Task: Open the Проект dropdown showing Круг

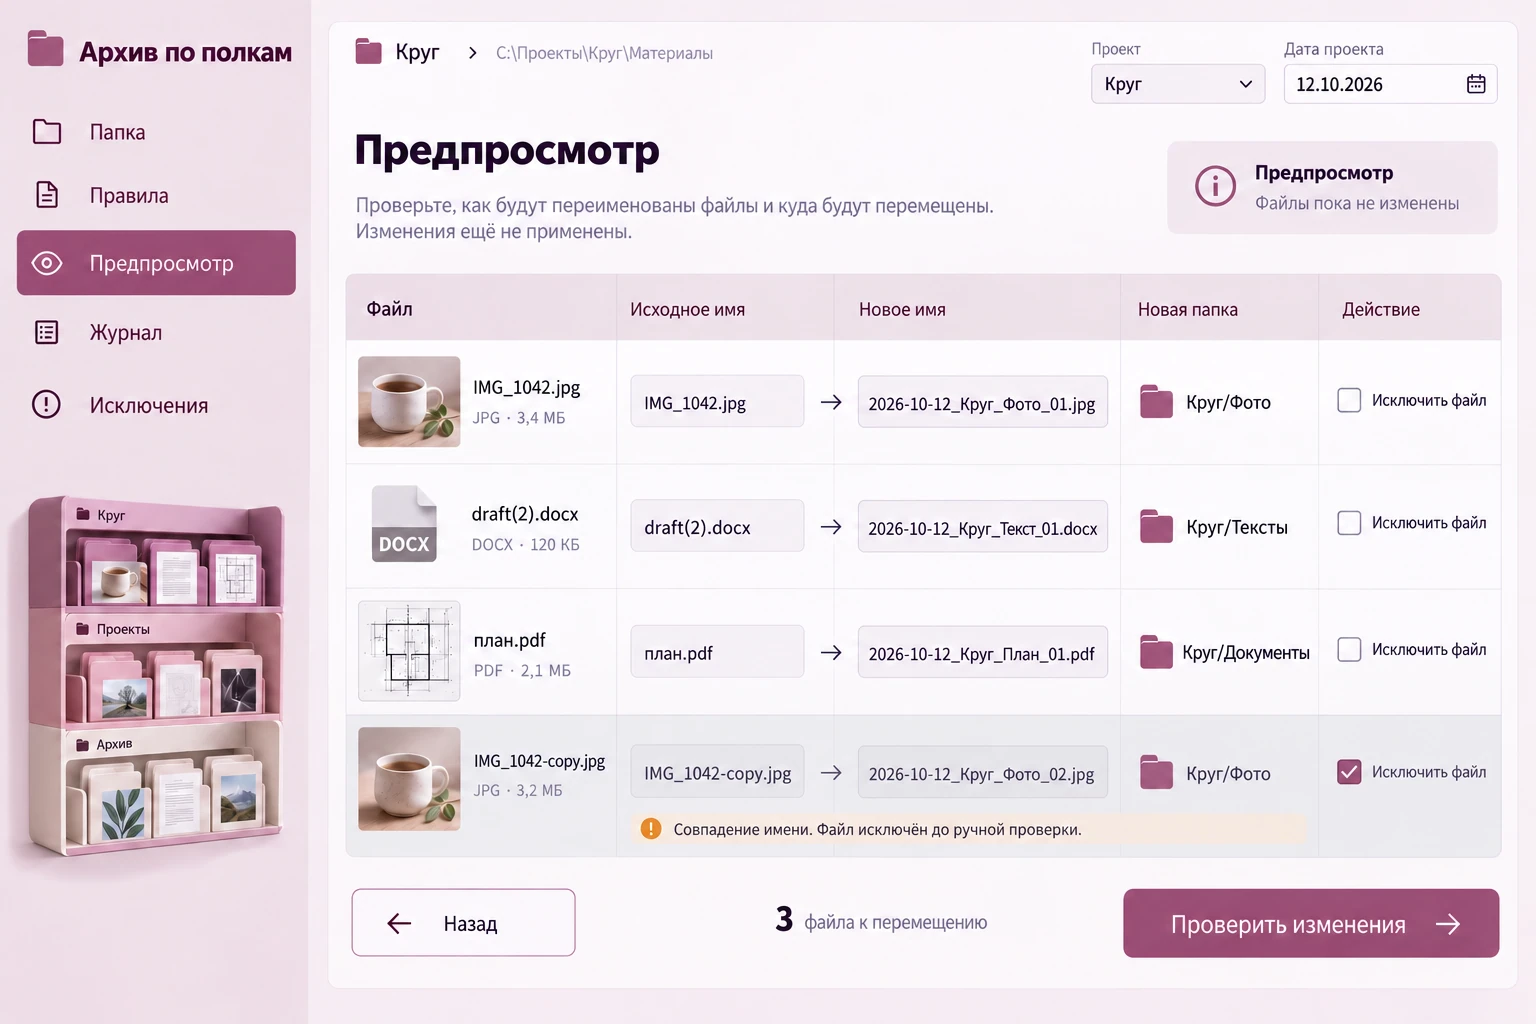Action: point(1178,84)
